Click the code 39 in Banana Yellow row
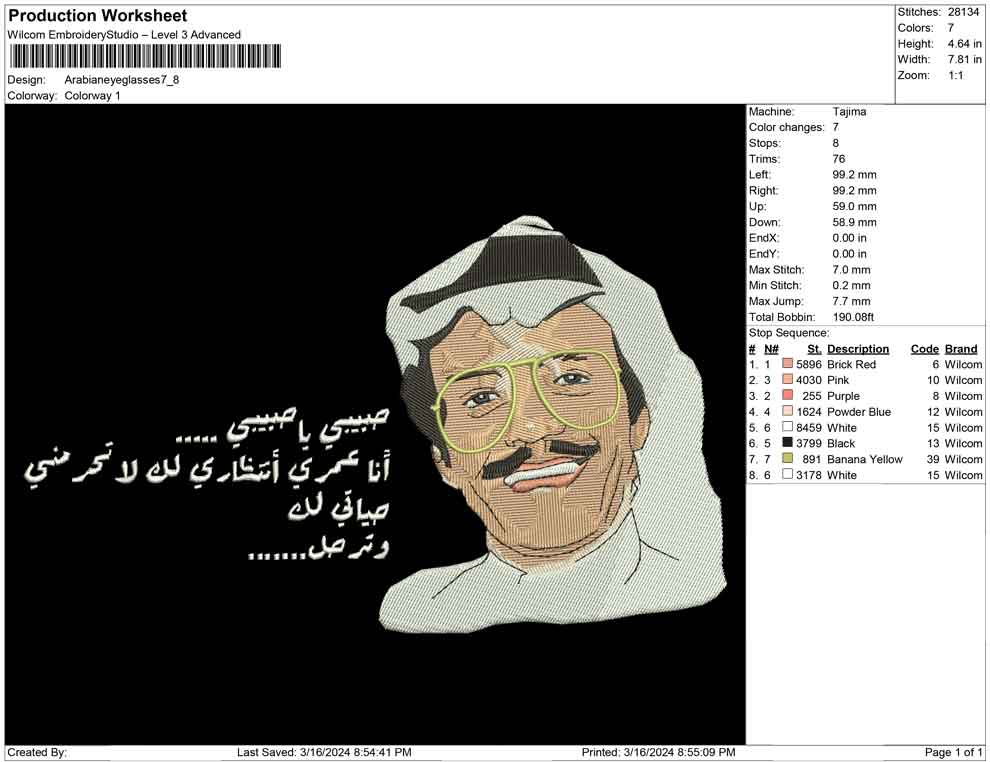 pos(933,459)
